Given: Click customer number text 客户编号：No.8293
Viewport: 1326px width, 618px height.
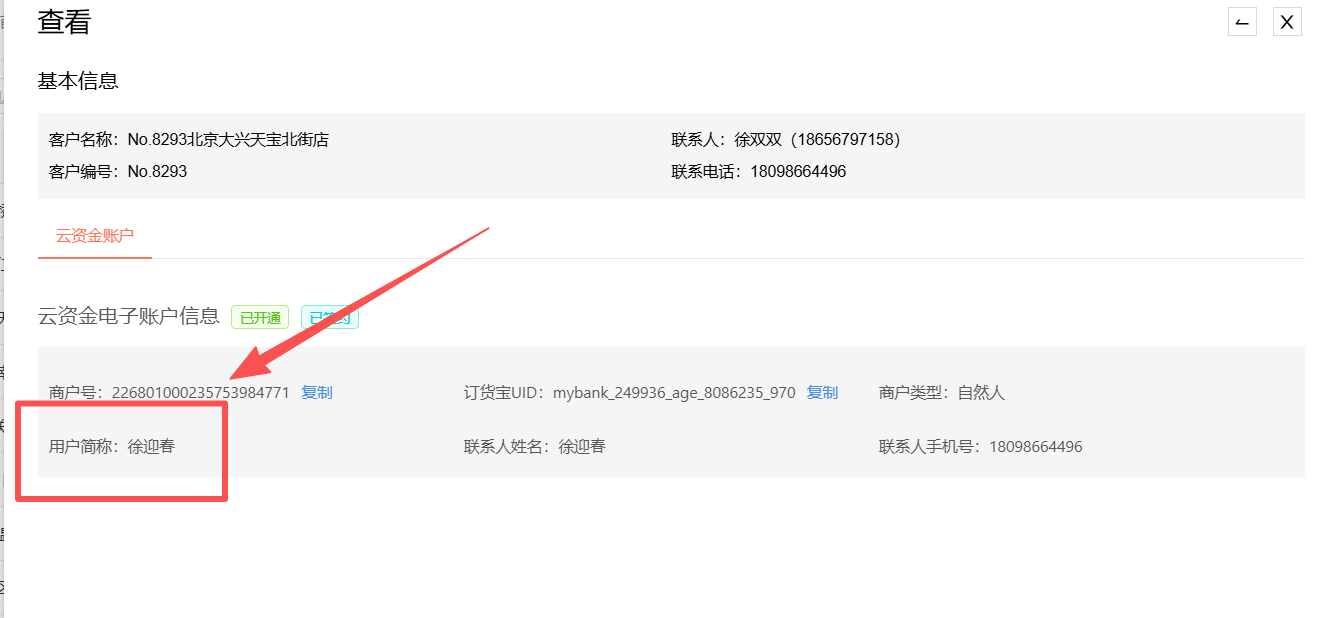Looking at the screenshot, I should coord(118,172).
